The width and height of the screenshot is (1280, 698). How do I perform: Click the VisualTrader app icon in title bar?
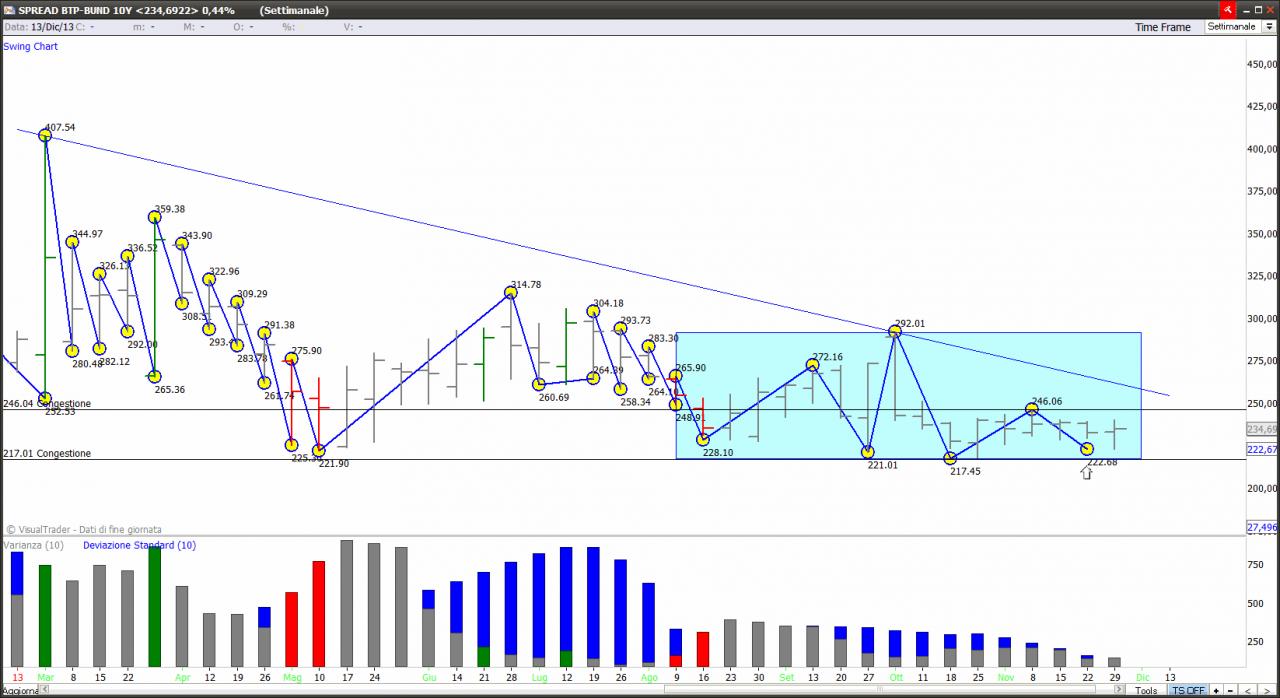pos(9,10)
